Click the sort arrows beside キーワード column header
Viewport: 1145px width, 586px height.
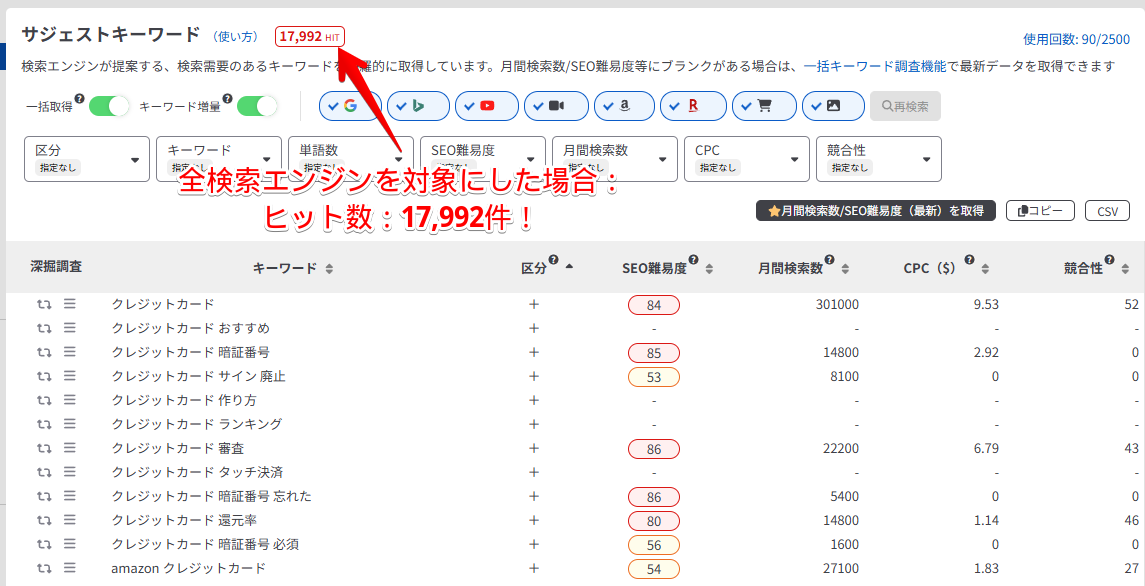tap(330, 269)
